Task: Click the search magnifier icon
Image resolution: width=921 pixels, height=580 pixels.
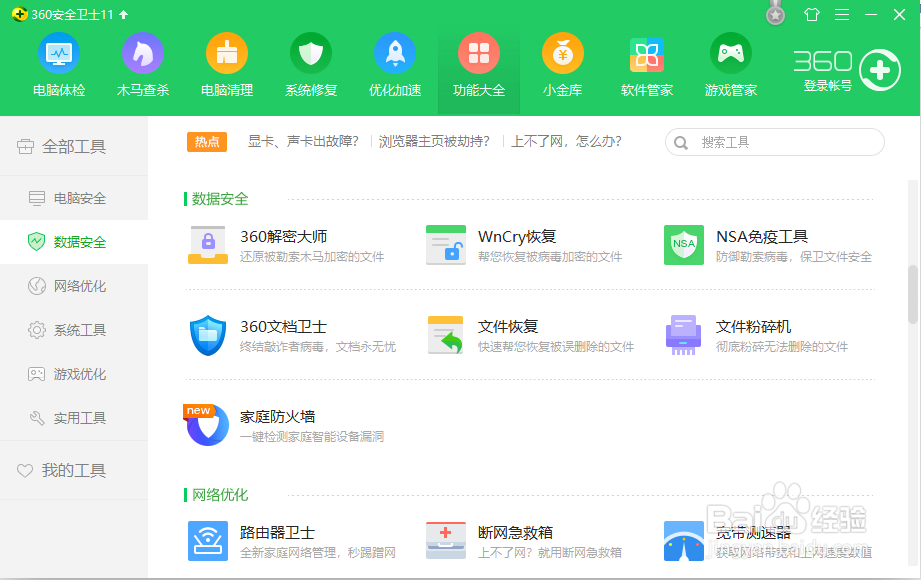Action: (x=681, y=143)
